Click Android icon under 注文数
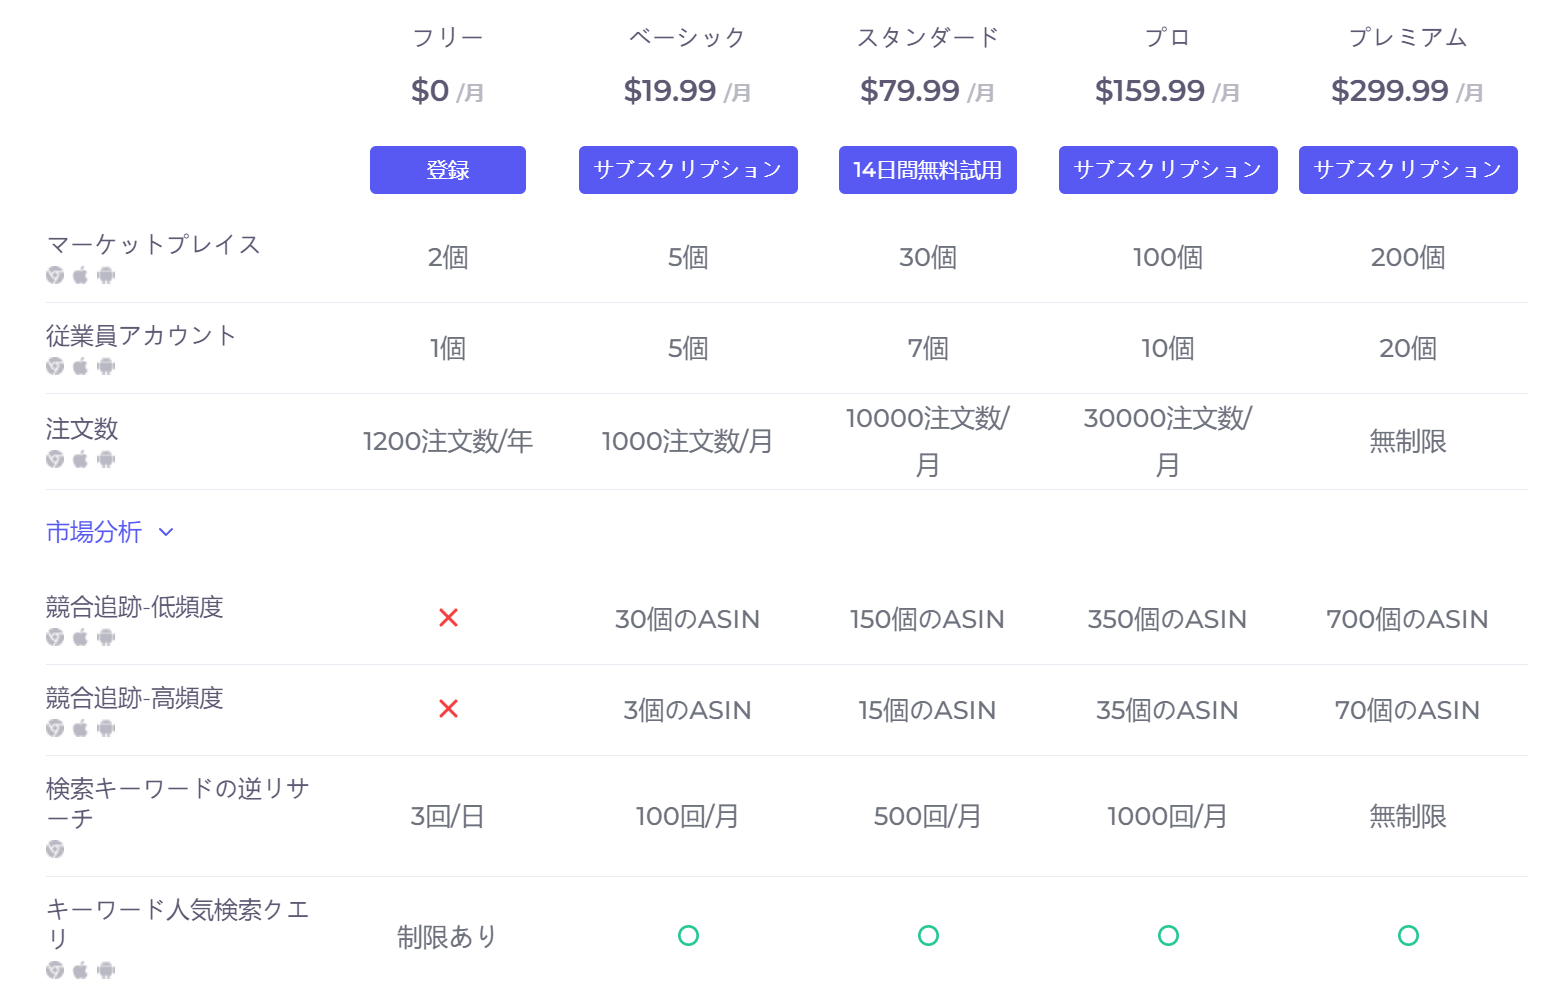The height and width of the screenshot is (992, 1566). [x=106, y=459]
